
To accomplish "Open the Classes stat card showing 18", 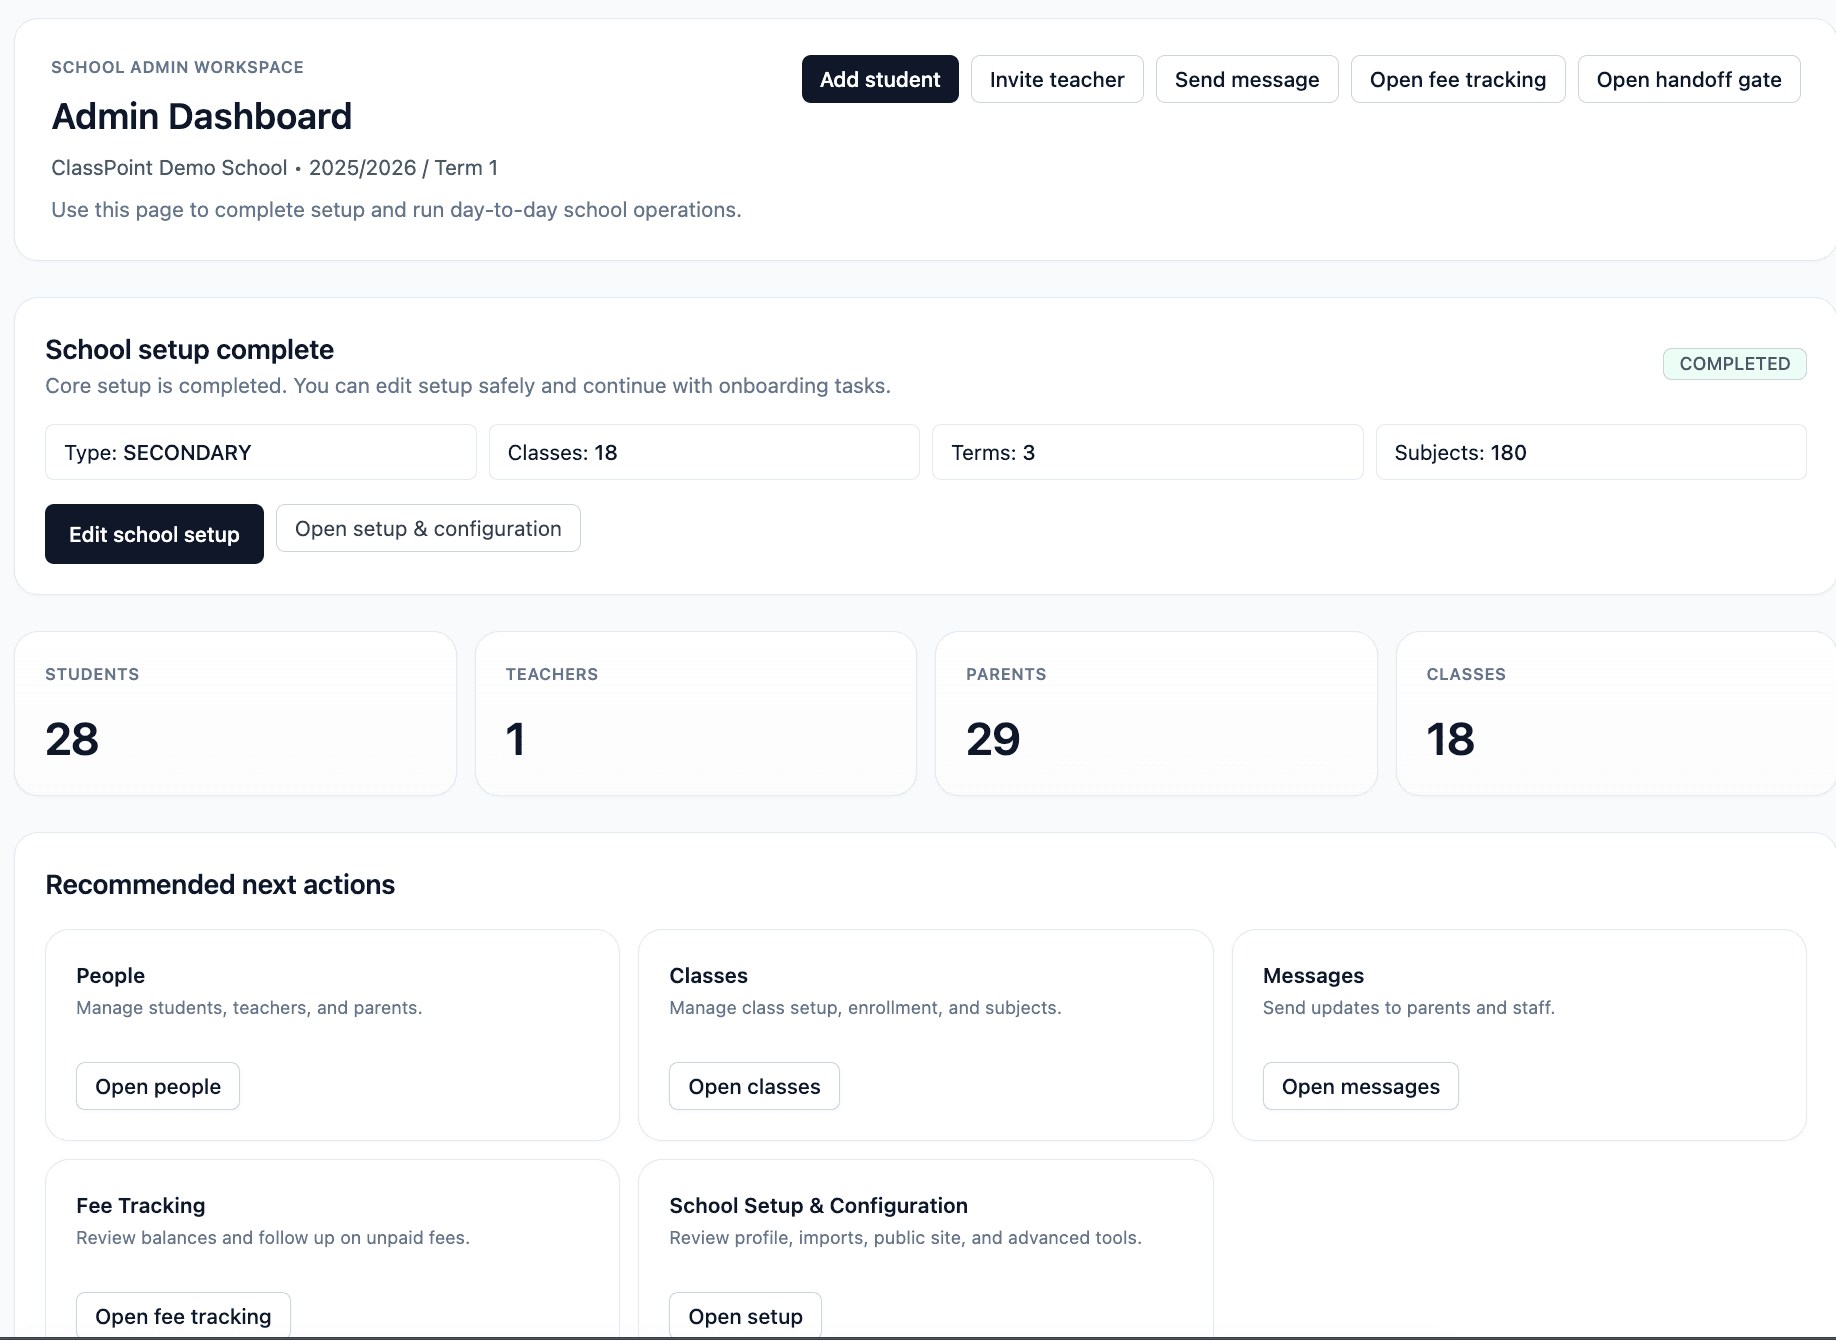I will (x=1616, y=713).
